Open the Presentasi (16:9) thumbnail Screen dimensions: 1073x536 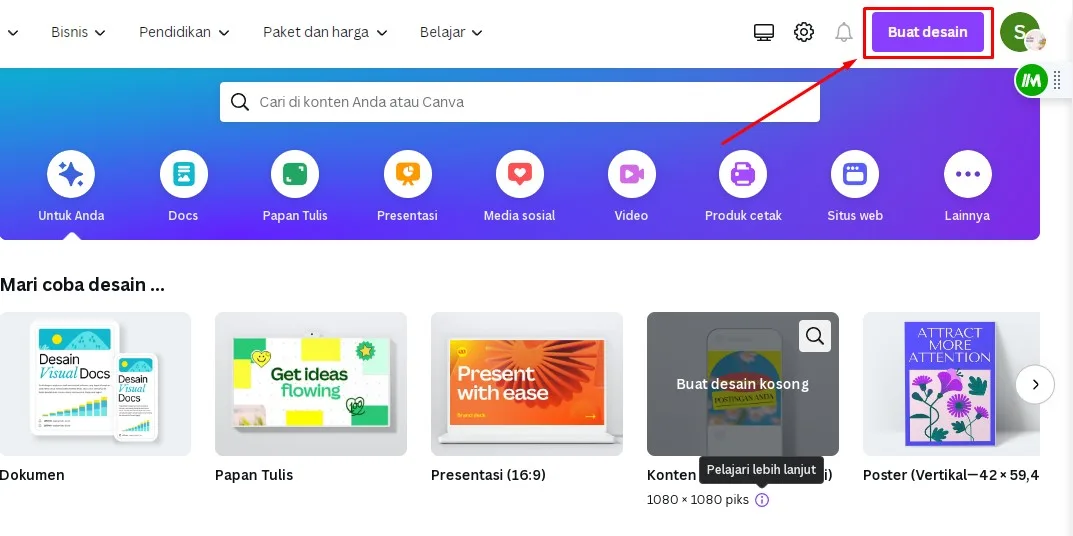527,384
